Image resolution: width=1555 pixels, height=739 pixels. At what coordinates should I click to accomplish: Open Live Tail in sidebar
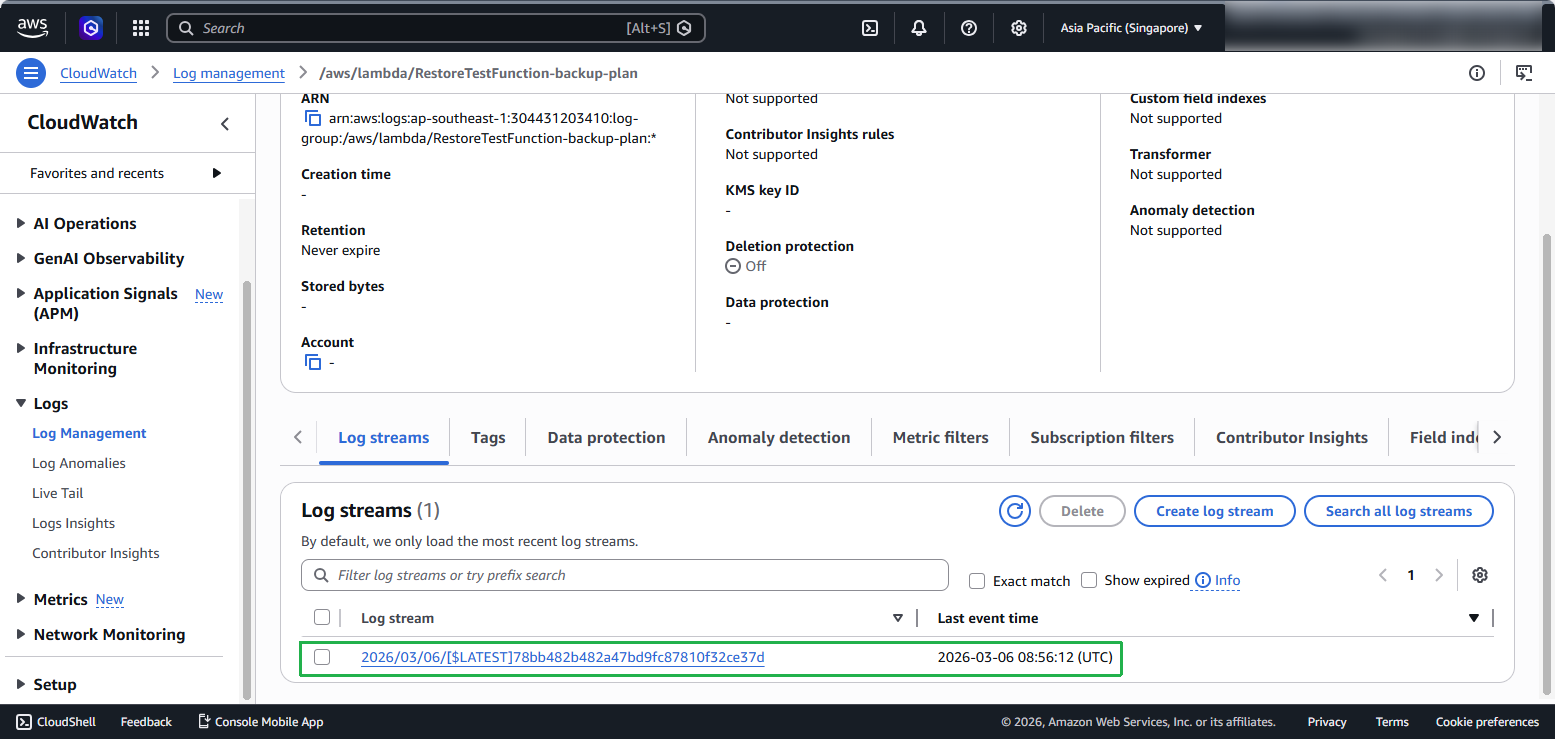(58, 493)
